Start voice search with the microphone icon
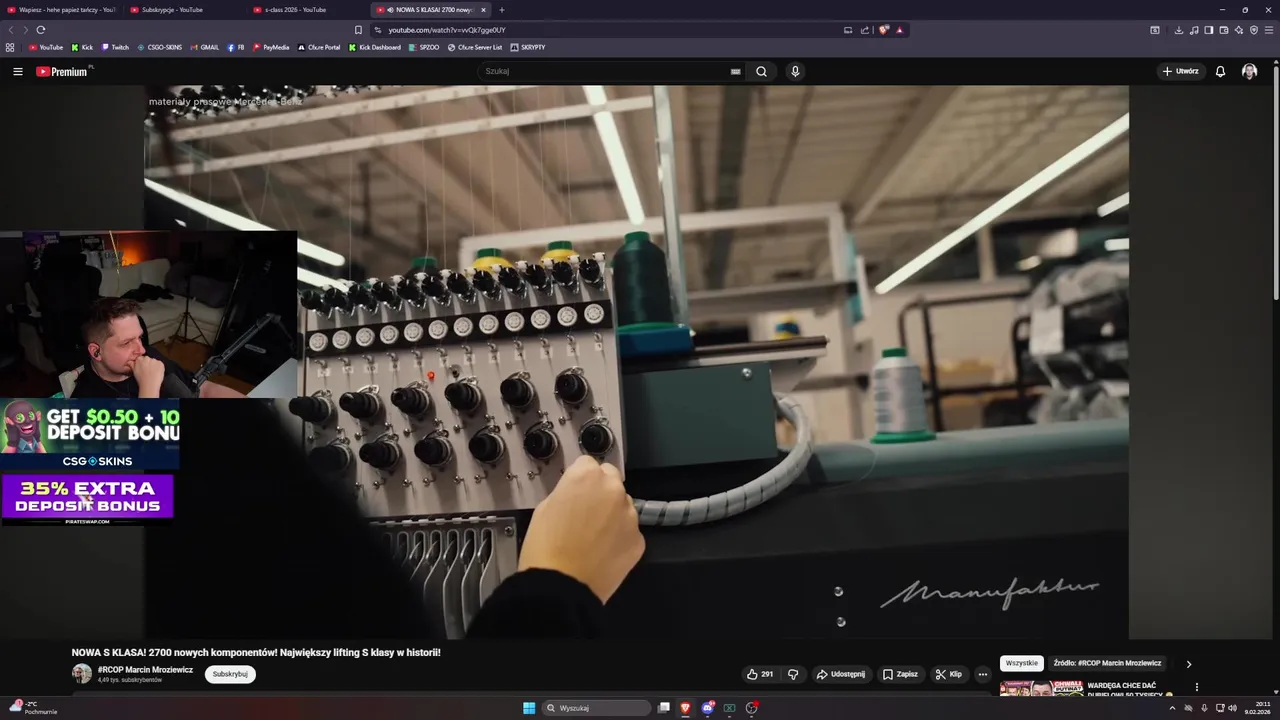This screenshot has width=1280, height=720. [795, 71]
